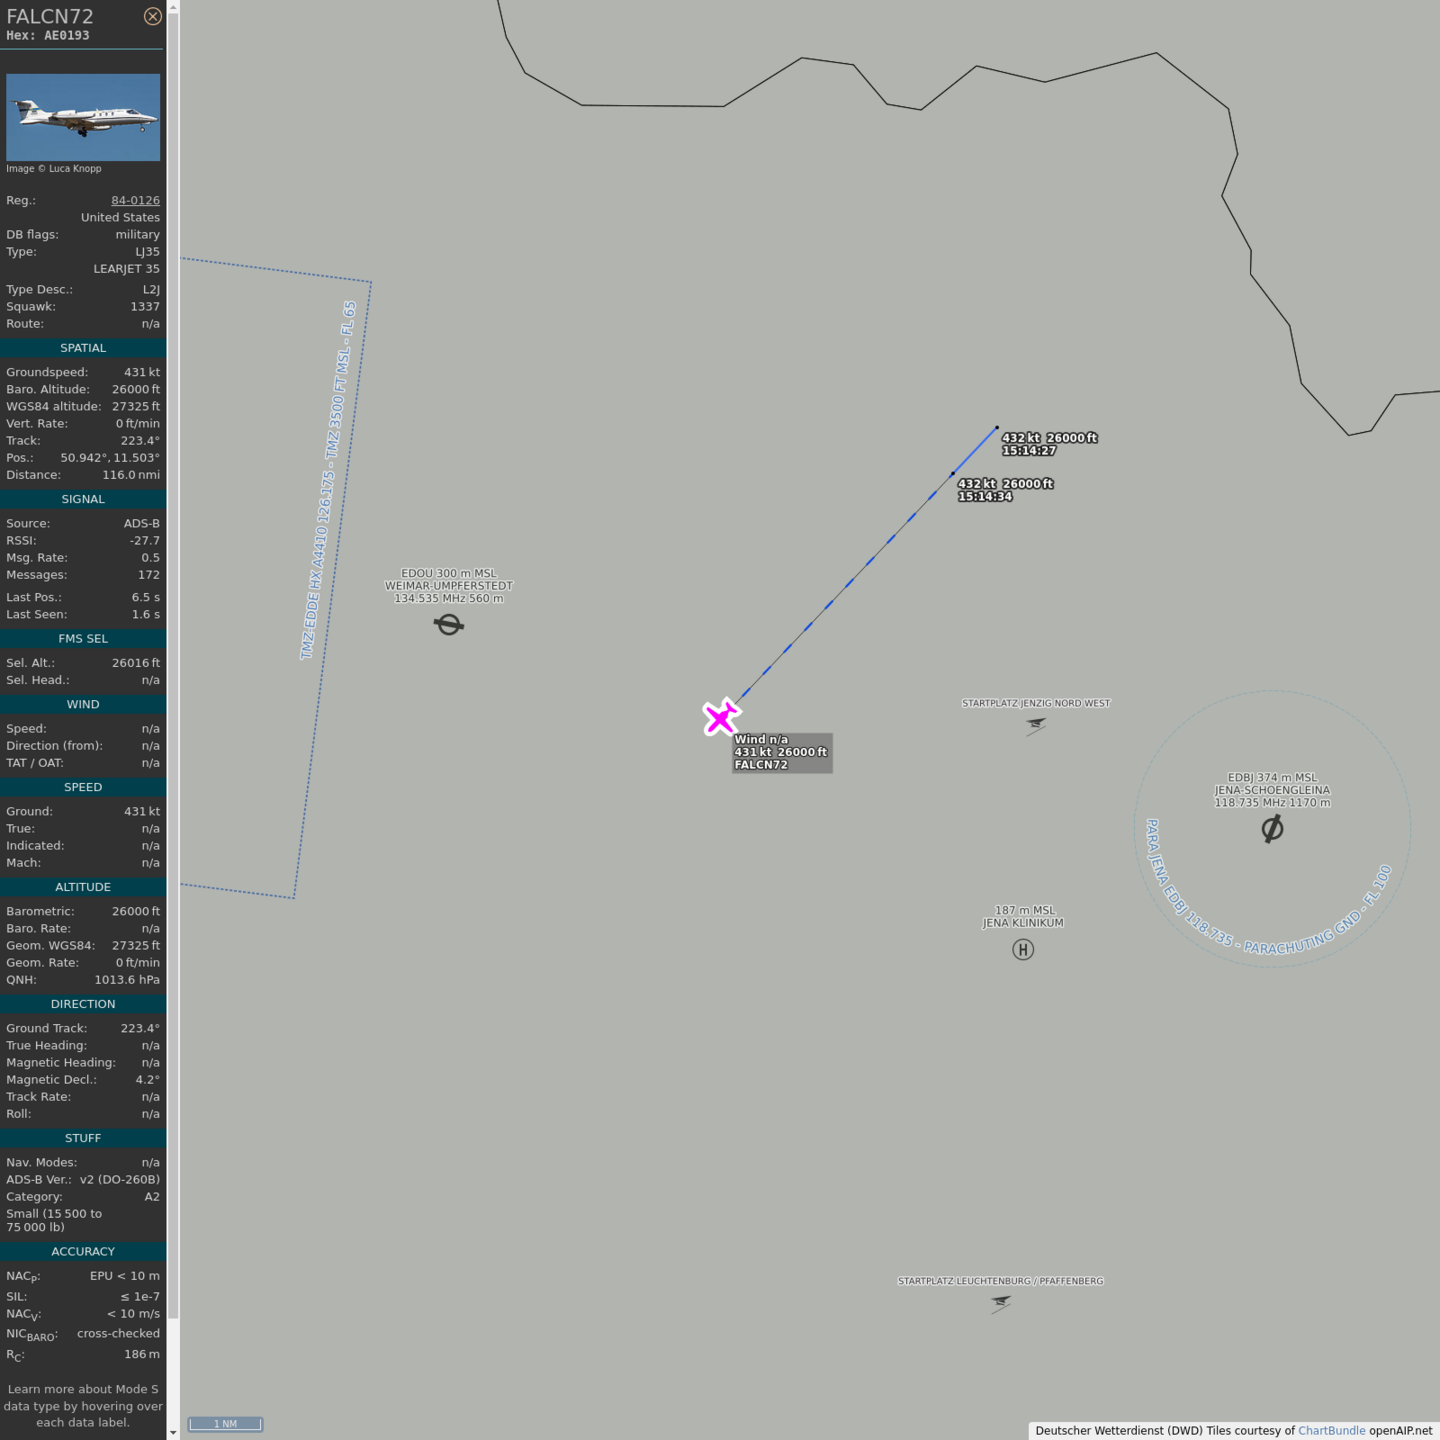The image size is (1440, 1440).
Task: Click the 1 NM map scale bar
Action: pyautogui.click(x=225, y=1424)
